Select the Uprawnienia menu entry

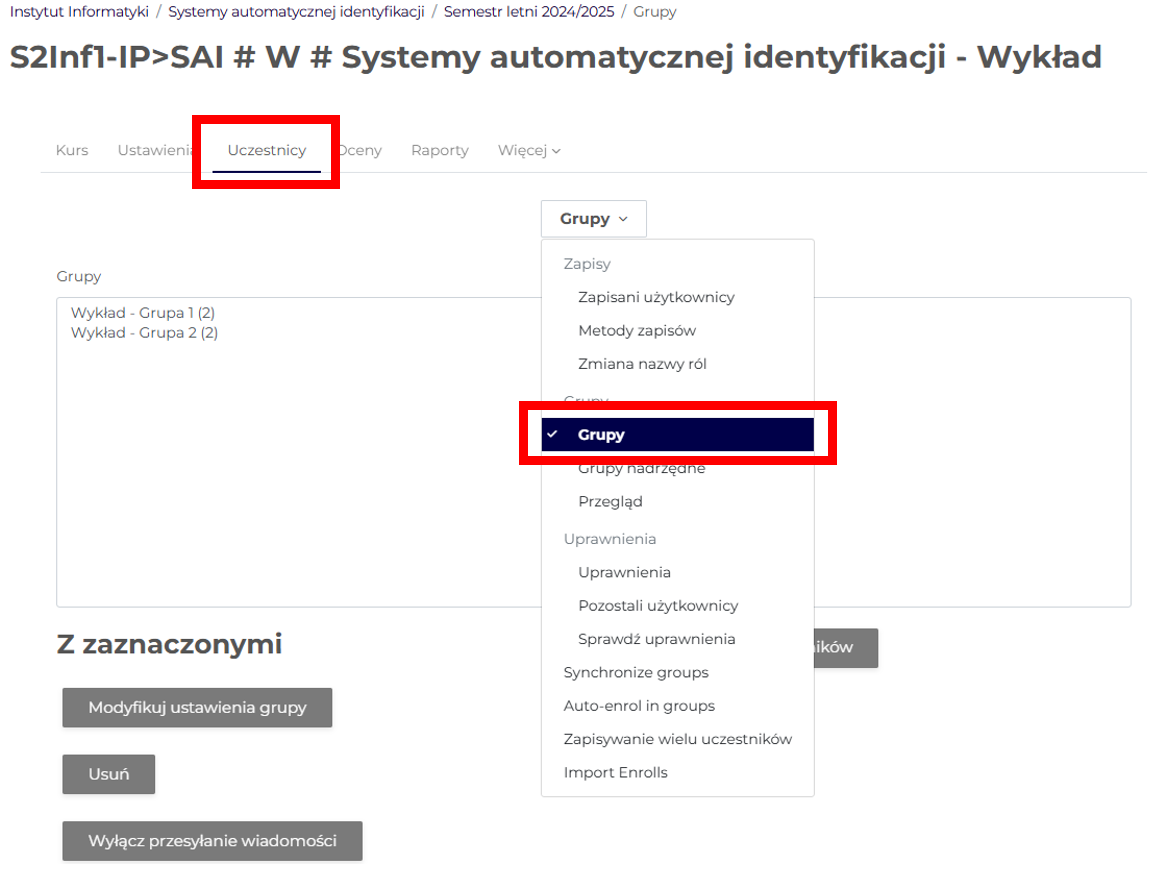tap(624, 572)
